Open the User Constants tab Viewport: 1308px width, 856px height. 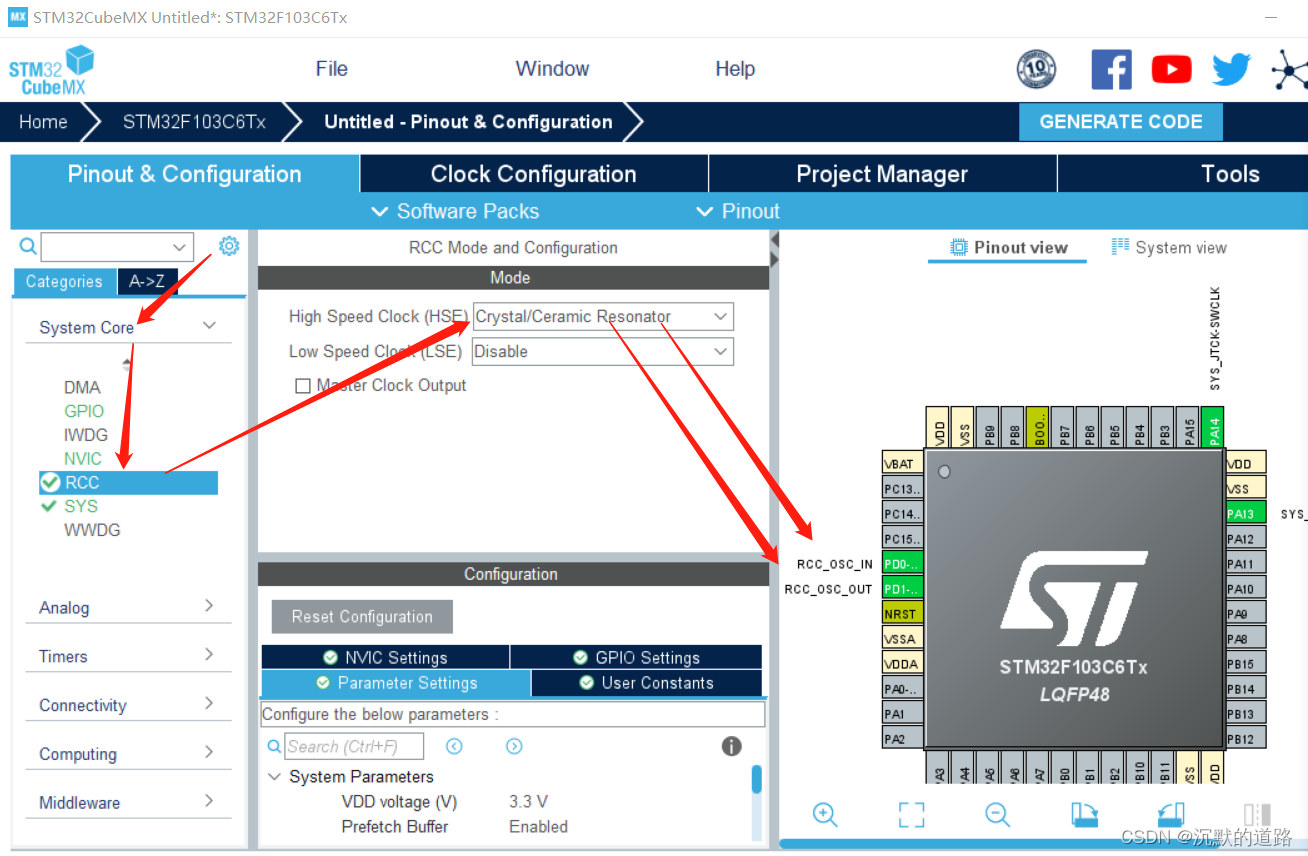coord(647,683)
